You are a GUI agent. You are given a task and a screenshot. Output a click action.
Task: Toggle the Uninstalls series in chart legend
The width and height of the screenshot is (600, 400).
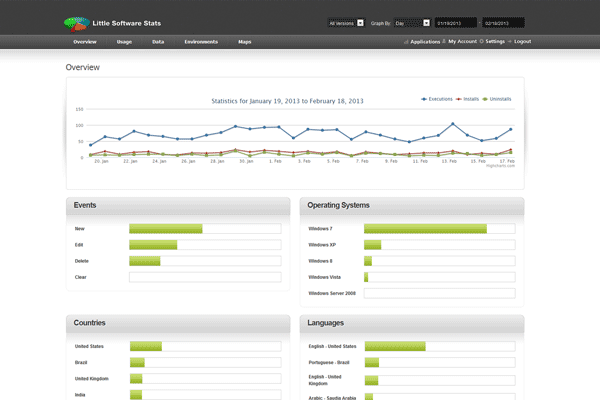[x=498, y=99]
